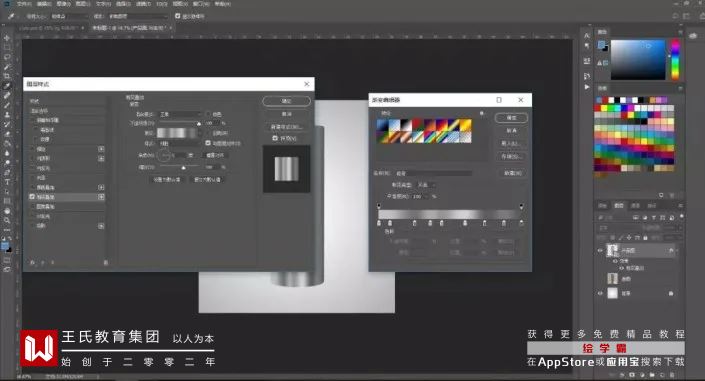Screen dimensions: 705x381
Task: Click fx icon on top layer
Action: pos(671,250)
